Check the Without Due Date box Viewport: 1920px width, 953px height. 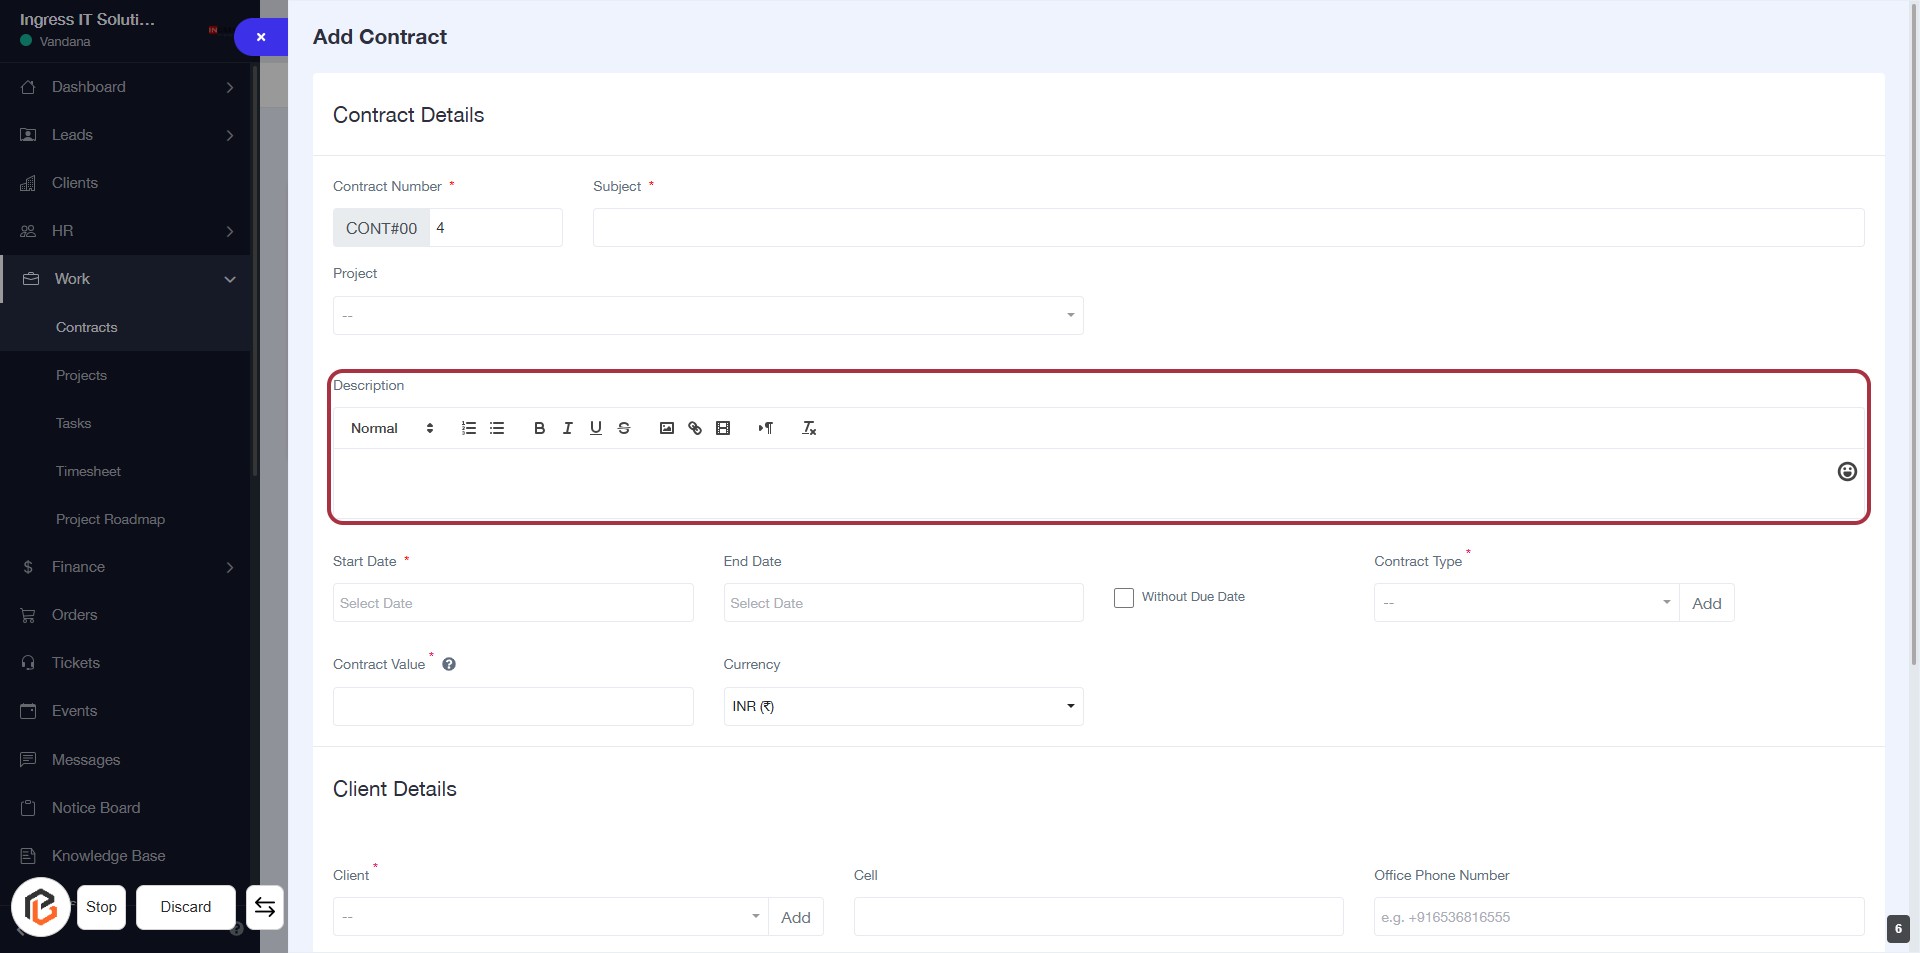(1124, 597)
